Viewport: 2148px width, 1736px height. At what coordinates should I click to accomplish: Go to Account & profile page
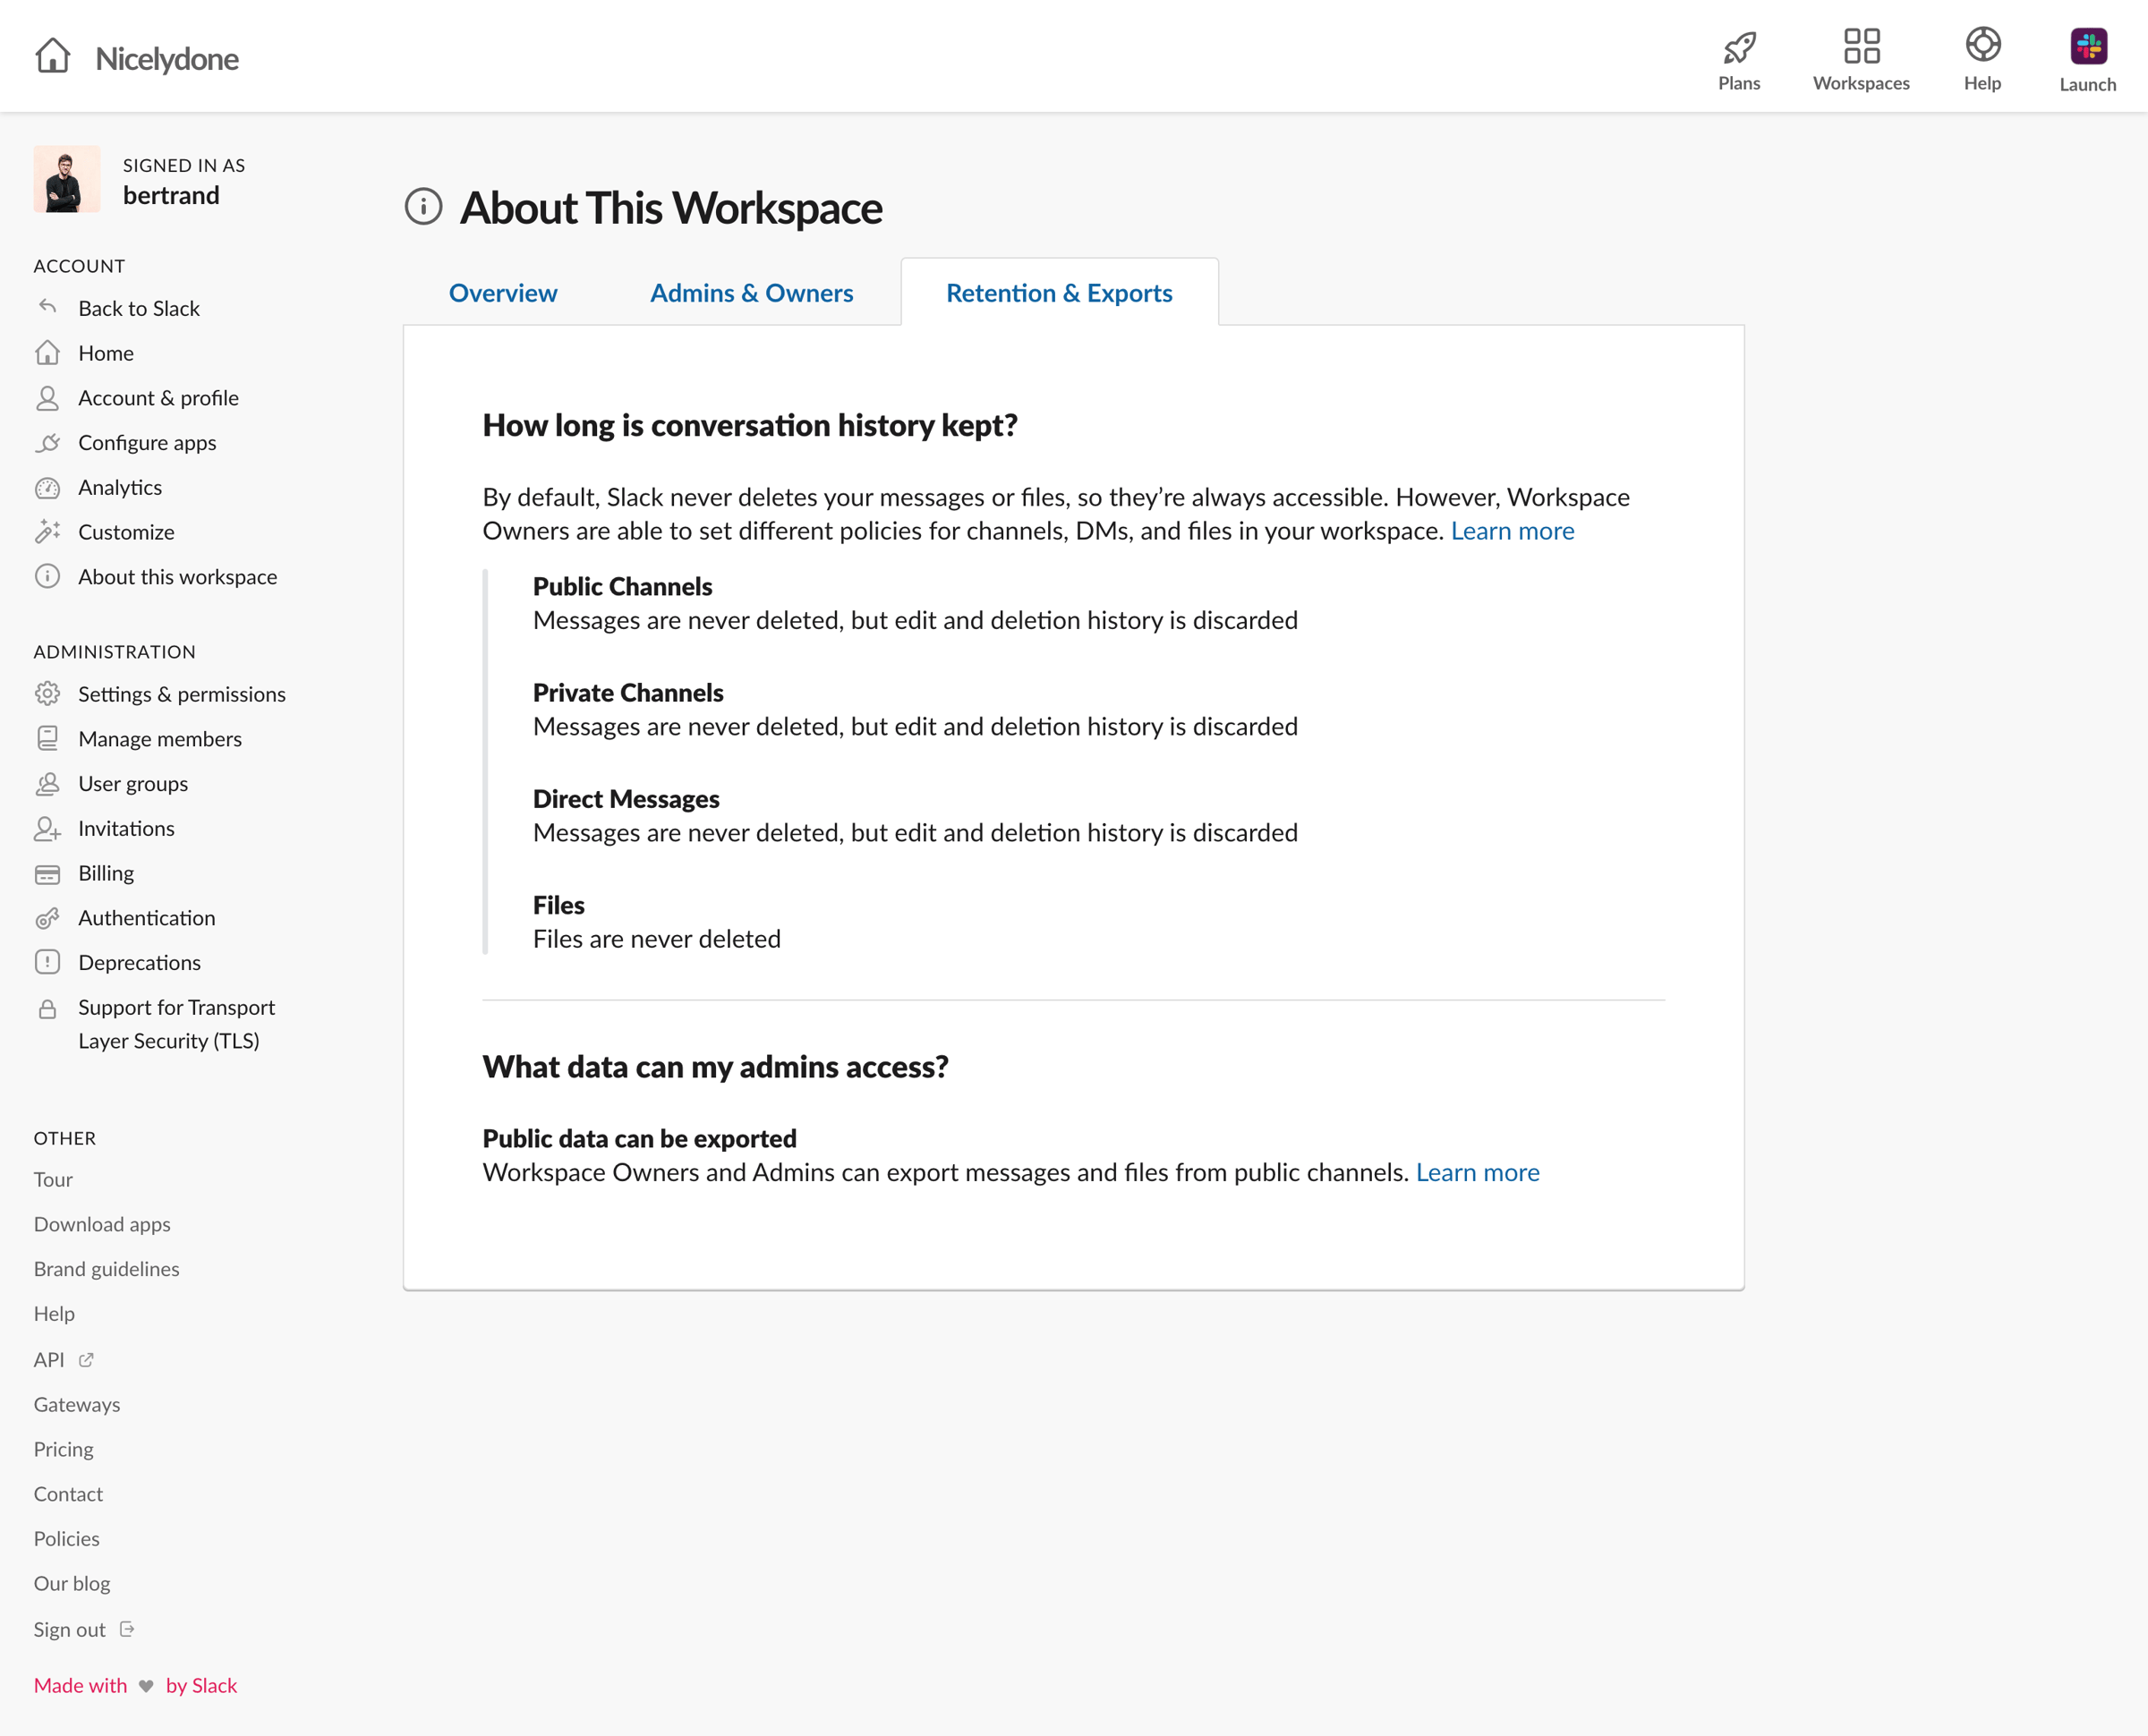point(158,398)
